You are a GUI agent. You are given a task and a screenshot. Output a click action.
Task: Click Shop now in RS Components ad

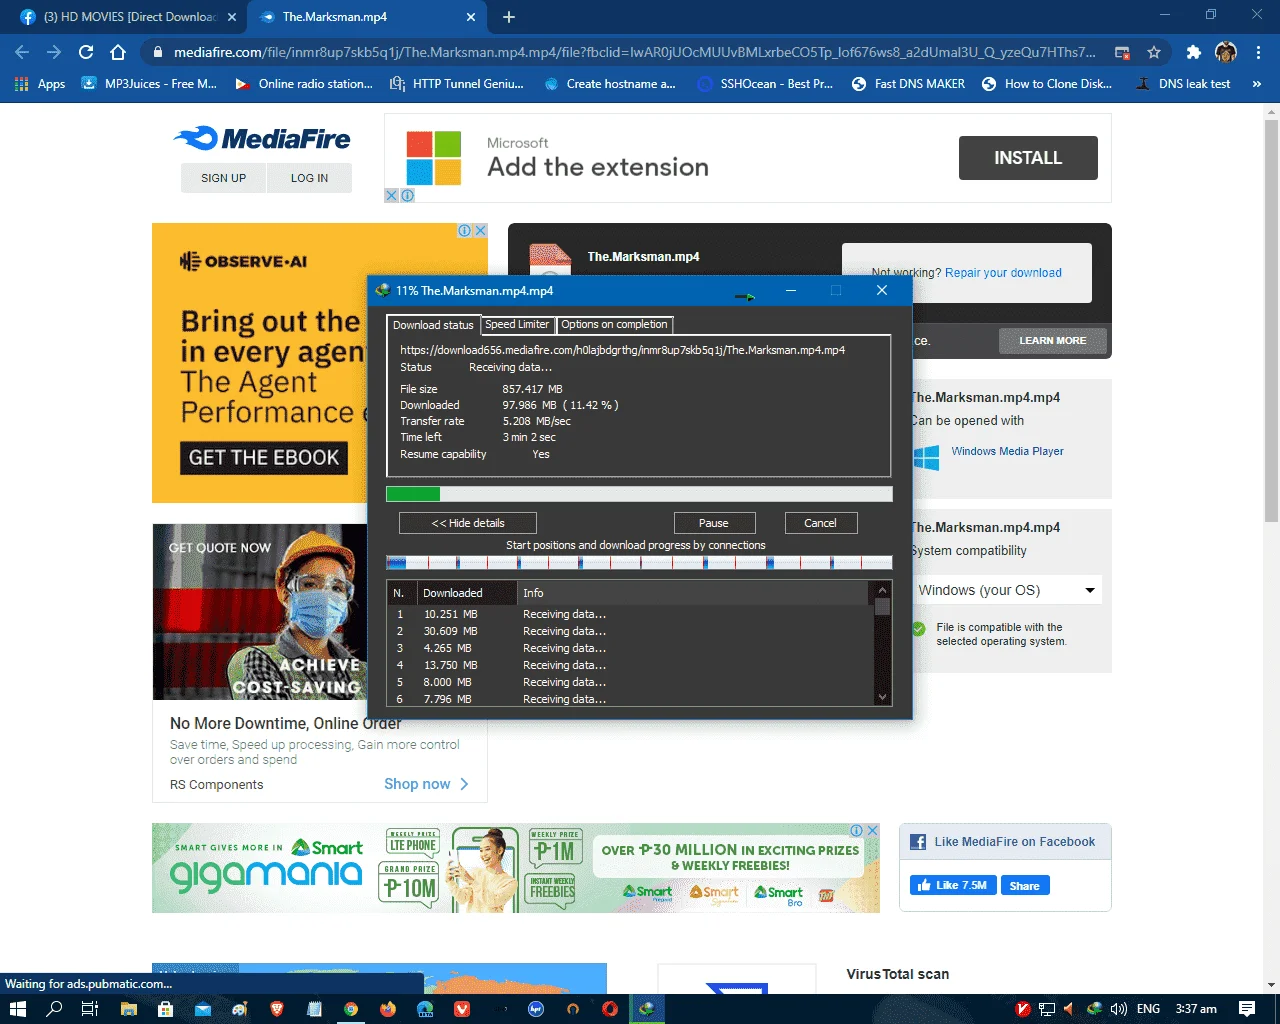coord(426,784)
